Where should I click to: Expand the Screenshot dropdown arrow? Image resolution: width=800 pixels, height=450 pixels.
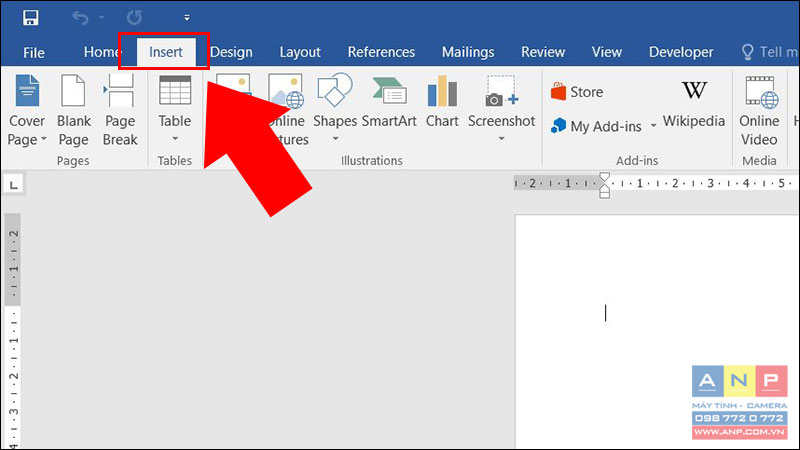[x=502, y=139]
